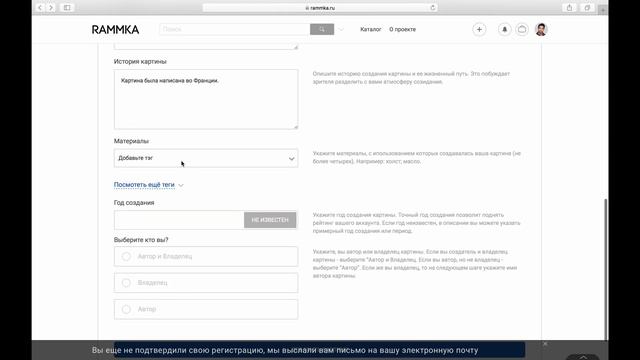Open notifications bell icon
Image resolution: width=640 pixels, height=360 pixels.
[504, 29]
